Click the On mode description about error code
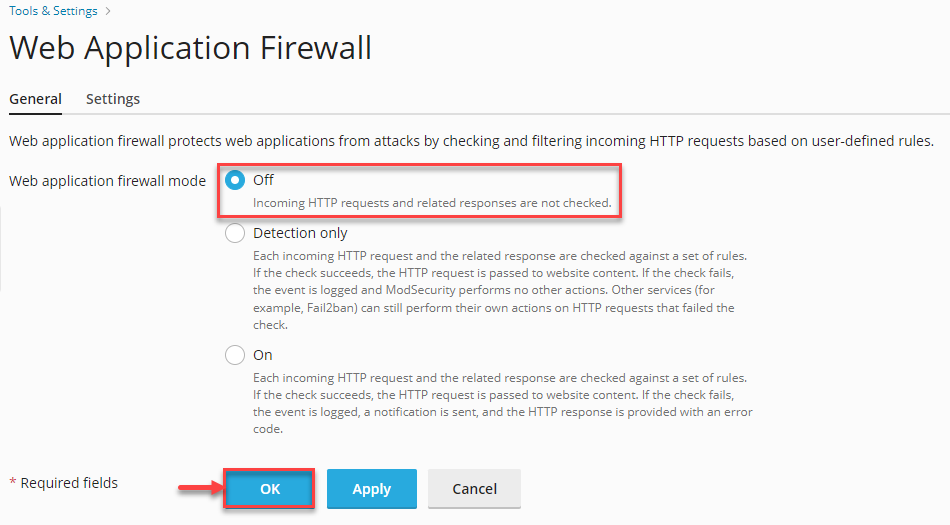950x525 pixels. [x=502, y=403]
